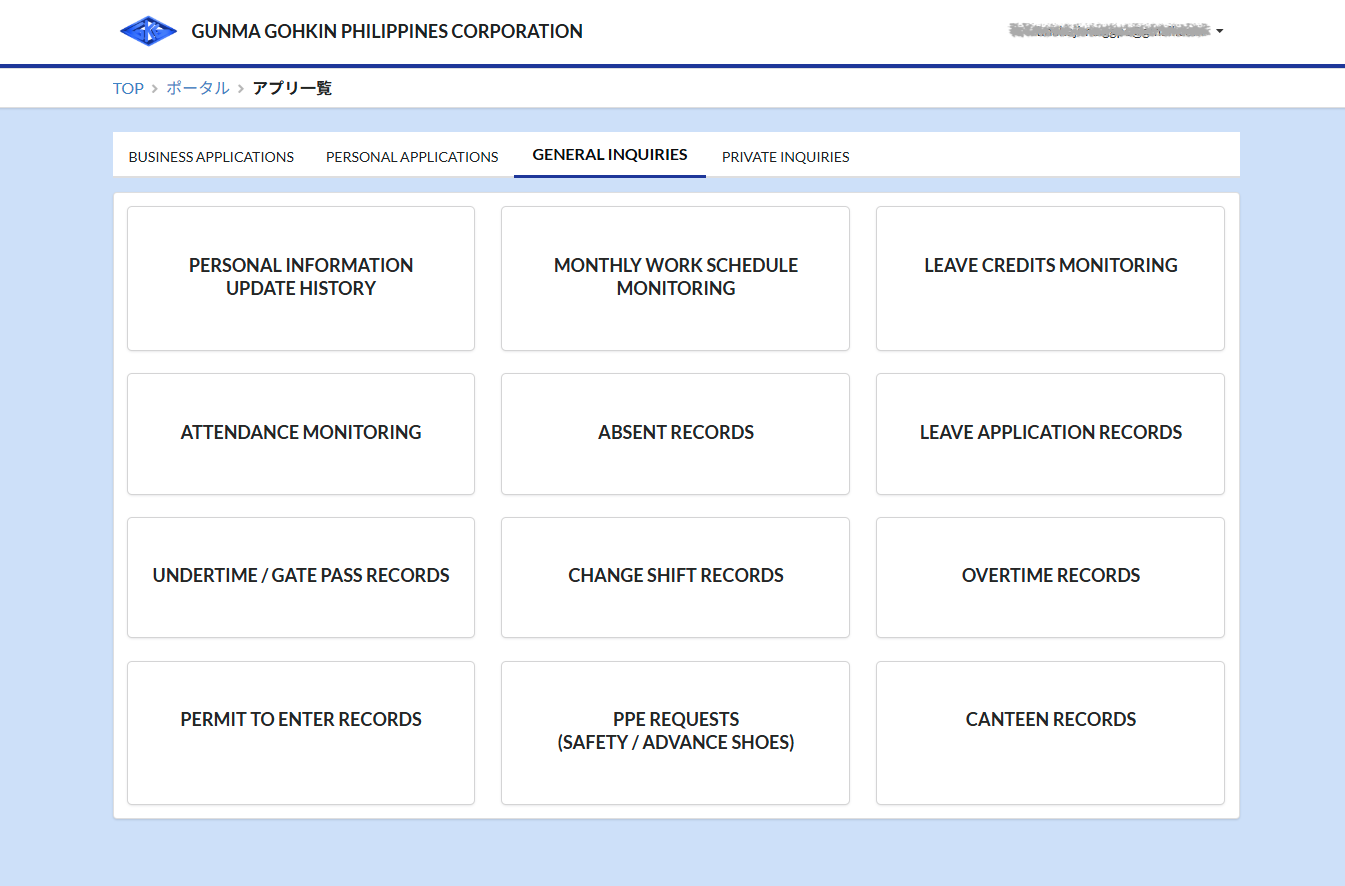This screenshot has width=1345, height=886.
Task: Open the Private Inquiries tab
Action: point(785,157)
